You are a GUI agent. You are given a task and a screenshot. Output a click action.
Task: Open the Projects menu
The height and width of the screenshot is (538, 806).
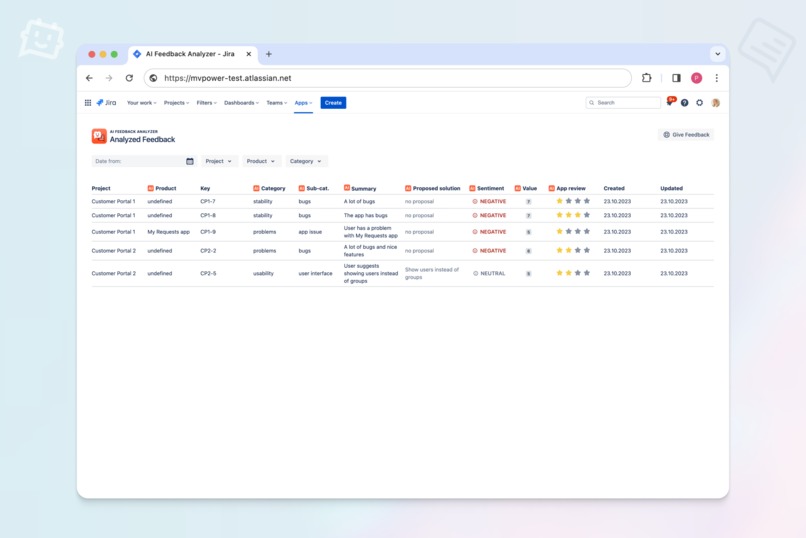176,103
